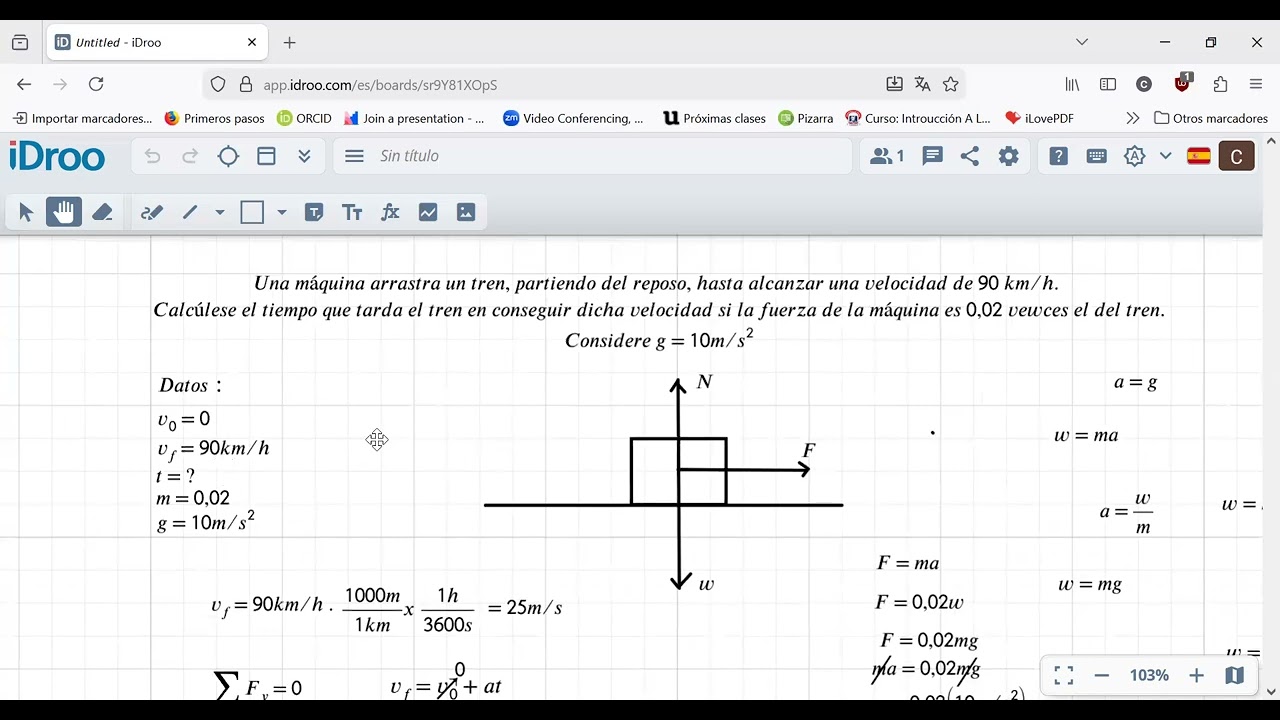Toggle the browser sidebar
The width and height of the screenshot is (1280, 720).
point(1108,85)
